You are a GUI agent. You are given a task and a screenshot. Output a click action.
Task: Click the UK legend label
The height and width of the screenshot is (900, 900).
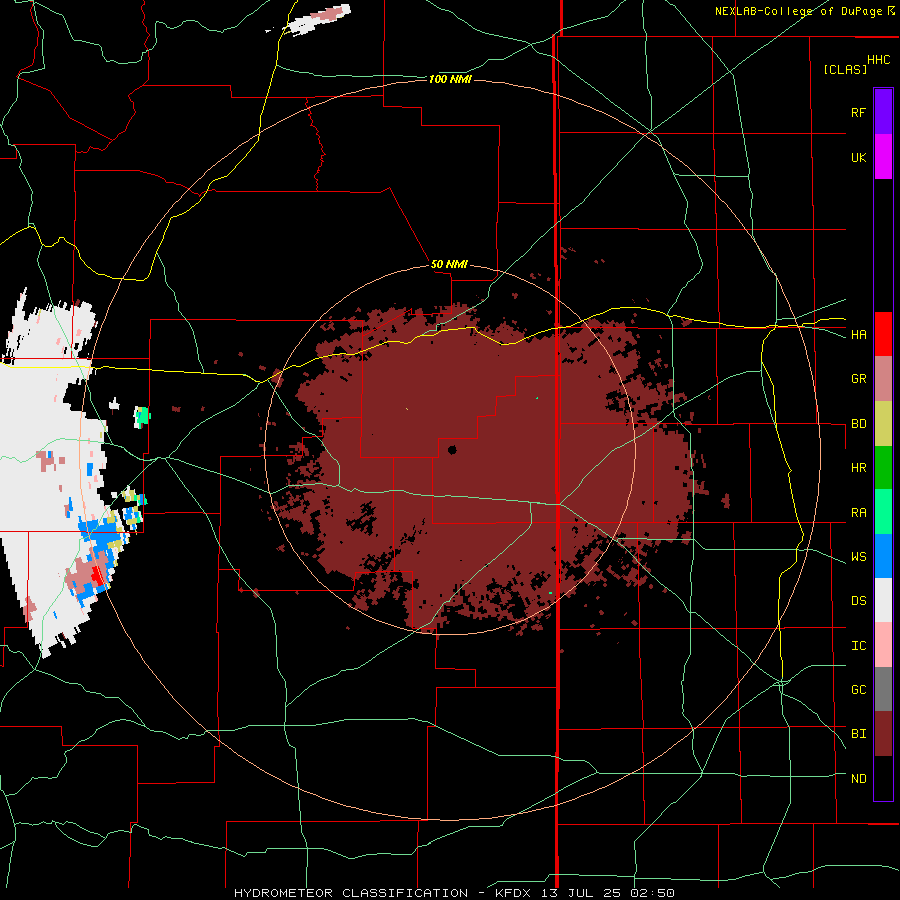pyautogui.click(x=858, y=157)
